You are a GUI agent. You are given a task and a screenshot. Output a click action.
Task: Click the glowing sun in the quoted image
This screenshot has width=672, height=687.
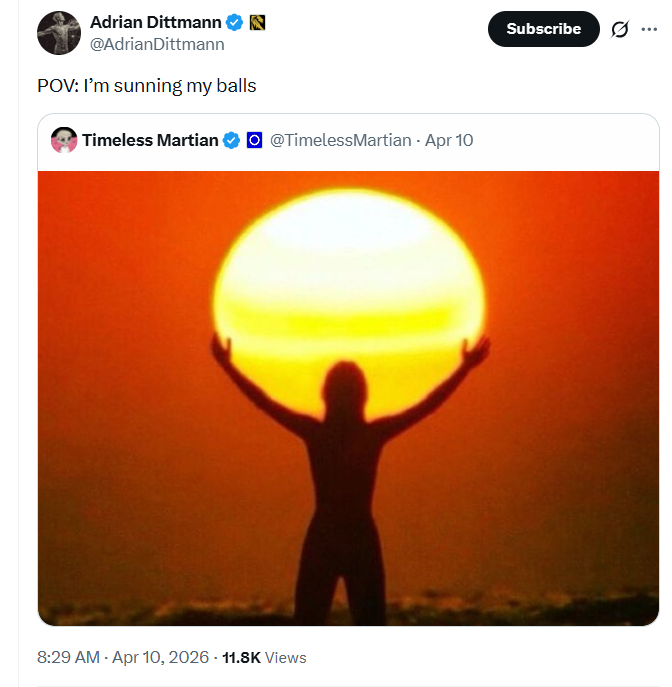pyautogui.click(x=348, y=270)
